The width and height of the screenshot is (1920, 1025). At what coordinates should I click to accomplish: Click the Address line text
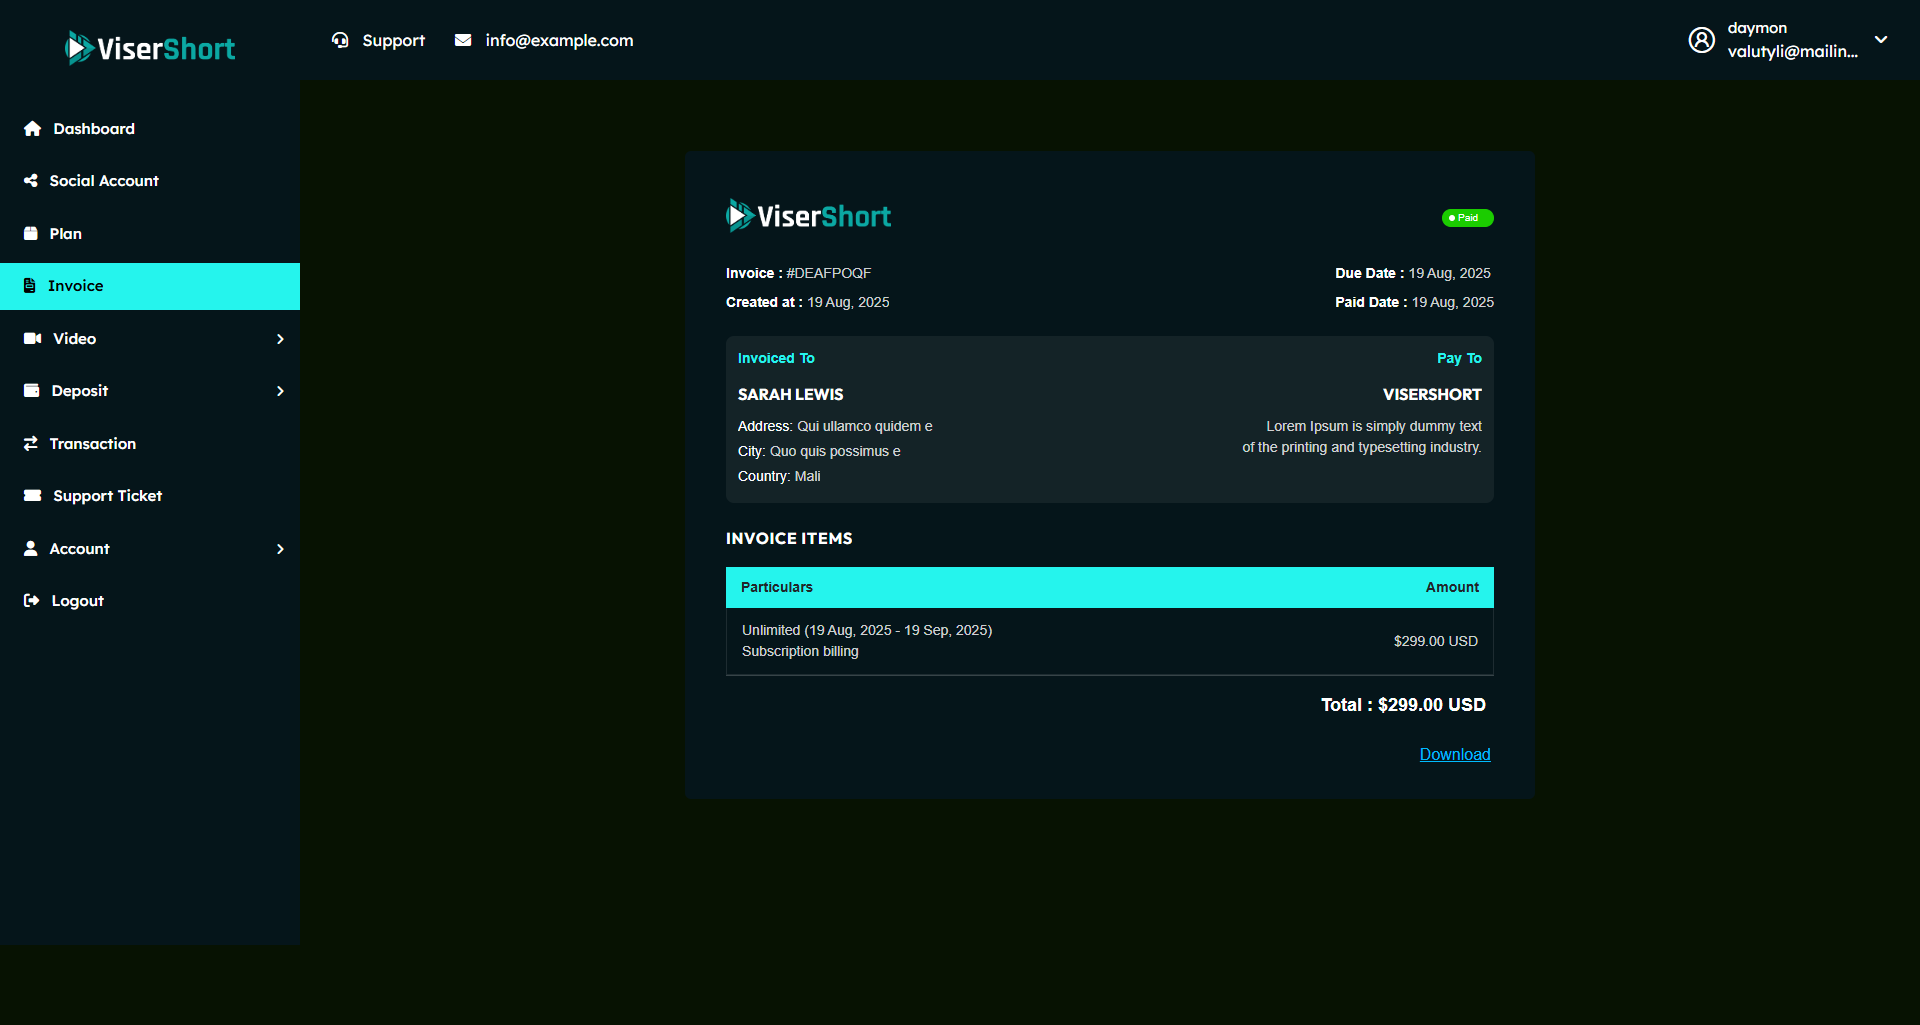point(835,426)
